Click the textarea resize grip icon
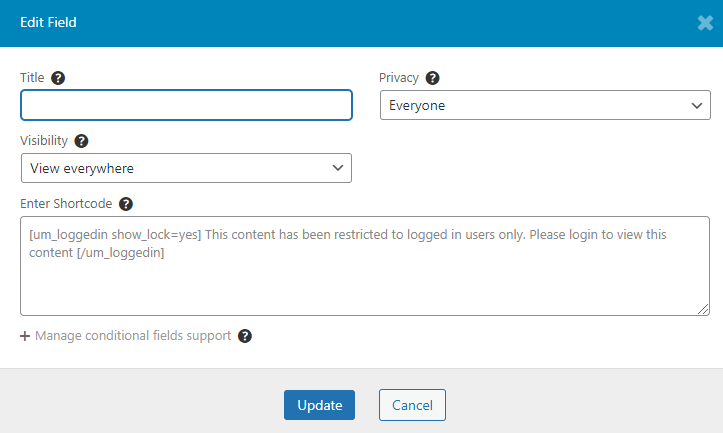The image size is (723, 433). point(703,309)
